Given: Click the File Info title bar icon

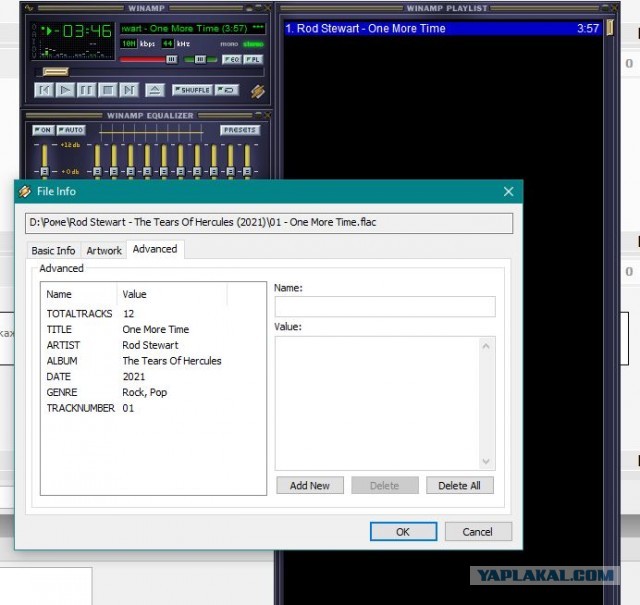Looking at the screenshot, I should [25, 191].
